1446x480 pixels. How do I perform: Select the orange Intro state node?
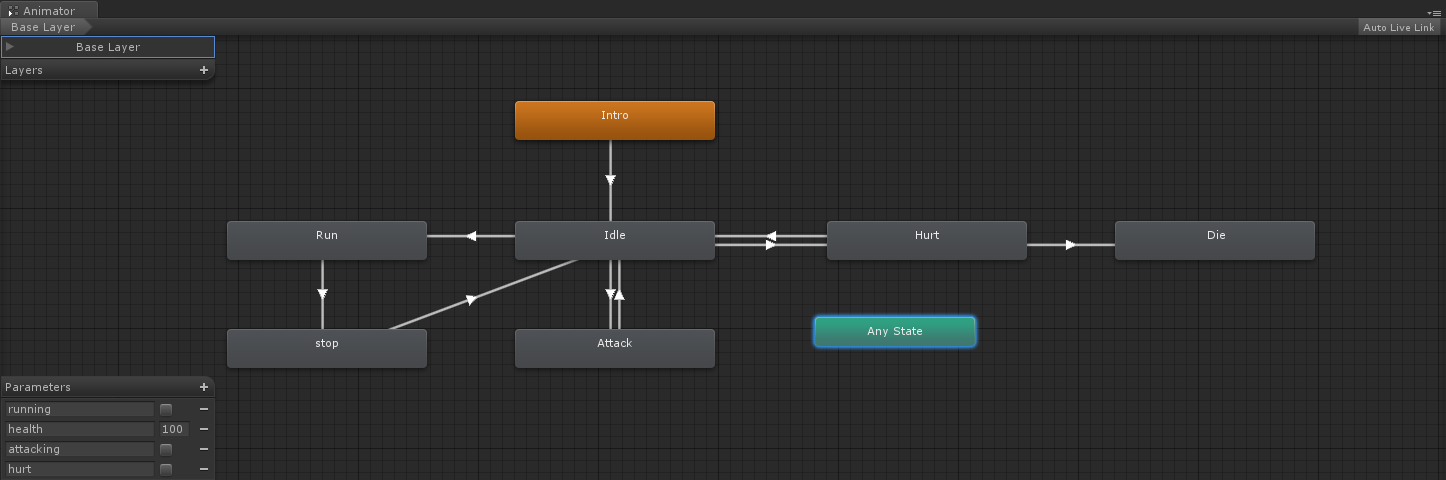click(x=614, y=120)
